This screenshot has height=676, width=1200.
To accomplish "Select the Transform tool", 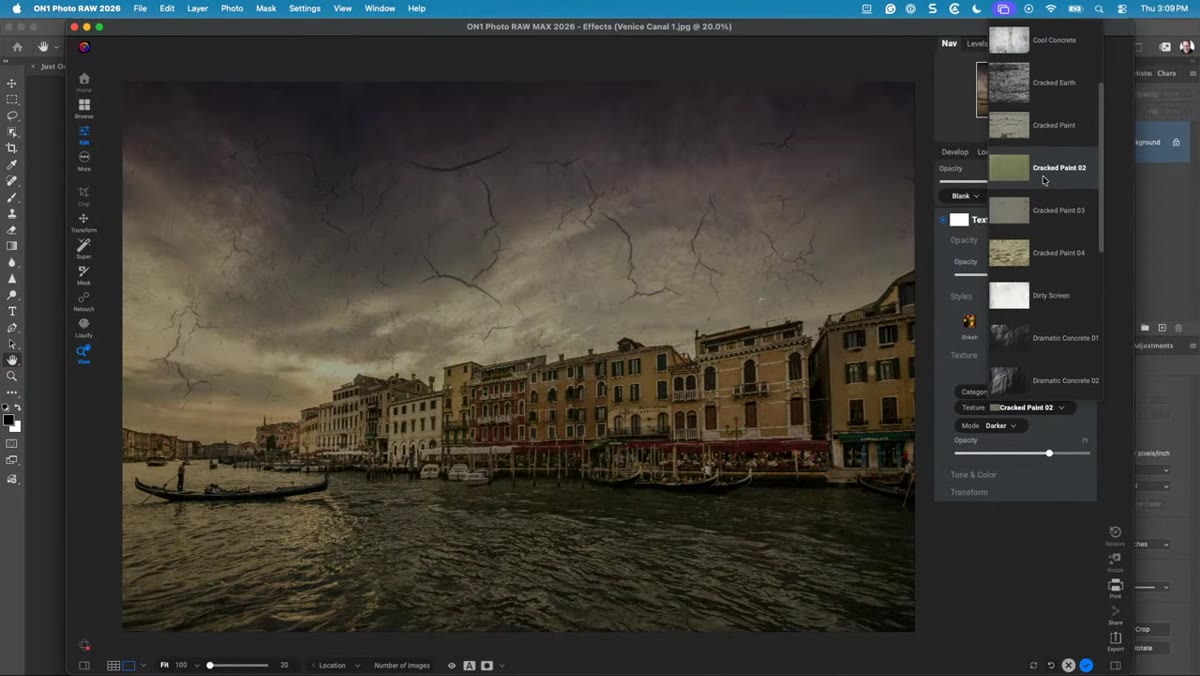I will (84, 222).
